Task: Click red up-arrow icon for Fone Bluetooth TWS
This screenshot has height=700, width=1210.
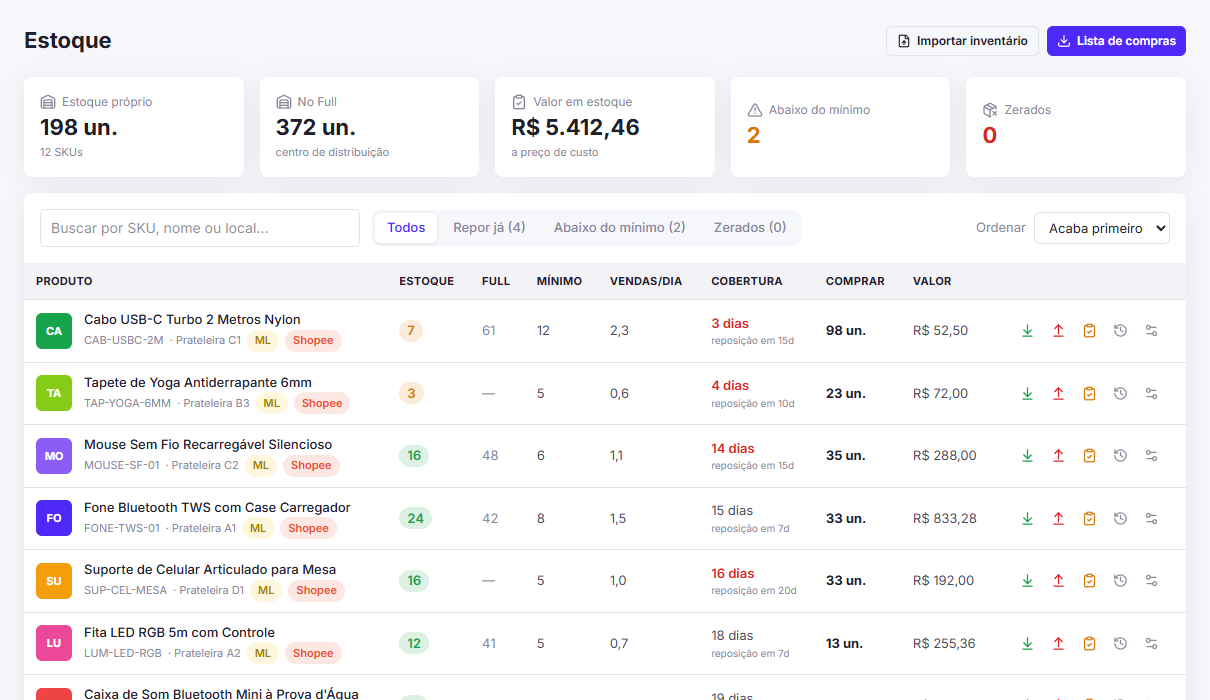Action: tap(1058, 519)
